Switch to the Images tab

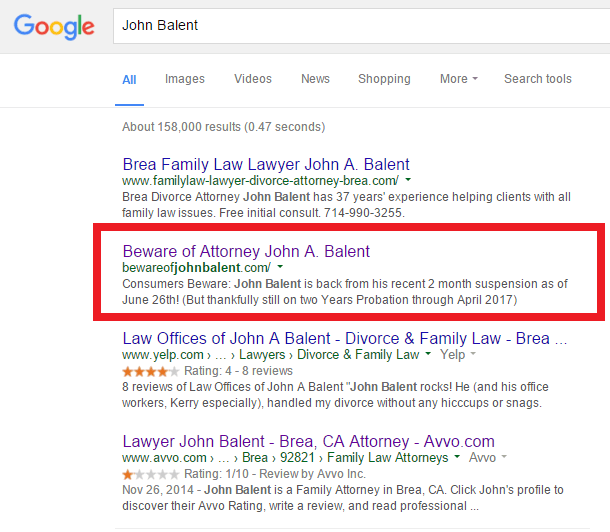[x=185, y=79]
